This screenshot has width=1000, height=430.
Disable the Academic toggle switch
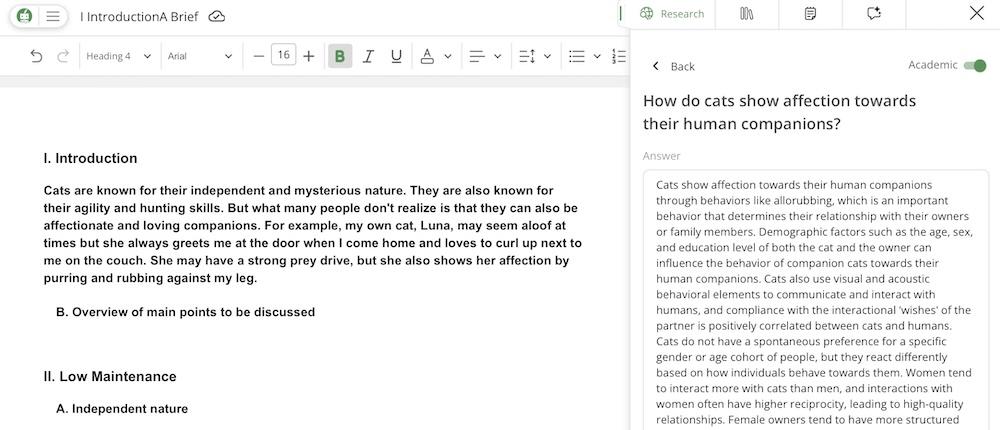[974, 66]
